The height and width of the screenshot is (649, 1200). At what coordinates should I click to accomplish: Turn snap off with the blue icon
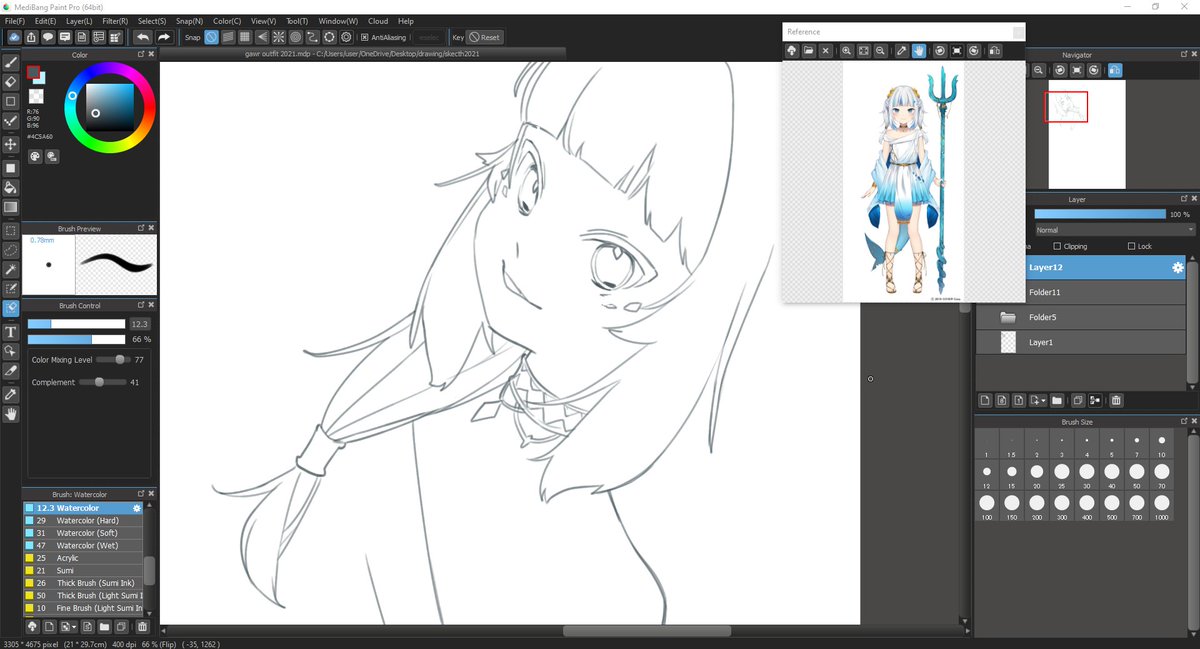[x=212, y=37]
